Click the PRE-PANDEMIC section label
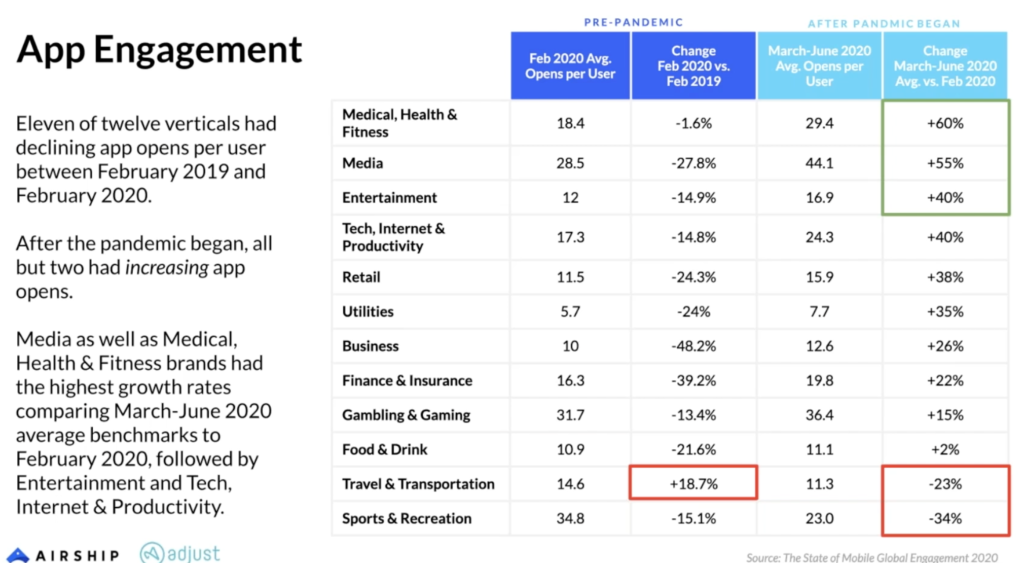Screen dimensions: 1024x563 tap(631, 22)
